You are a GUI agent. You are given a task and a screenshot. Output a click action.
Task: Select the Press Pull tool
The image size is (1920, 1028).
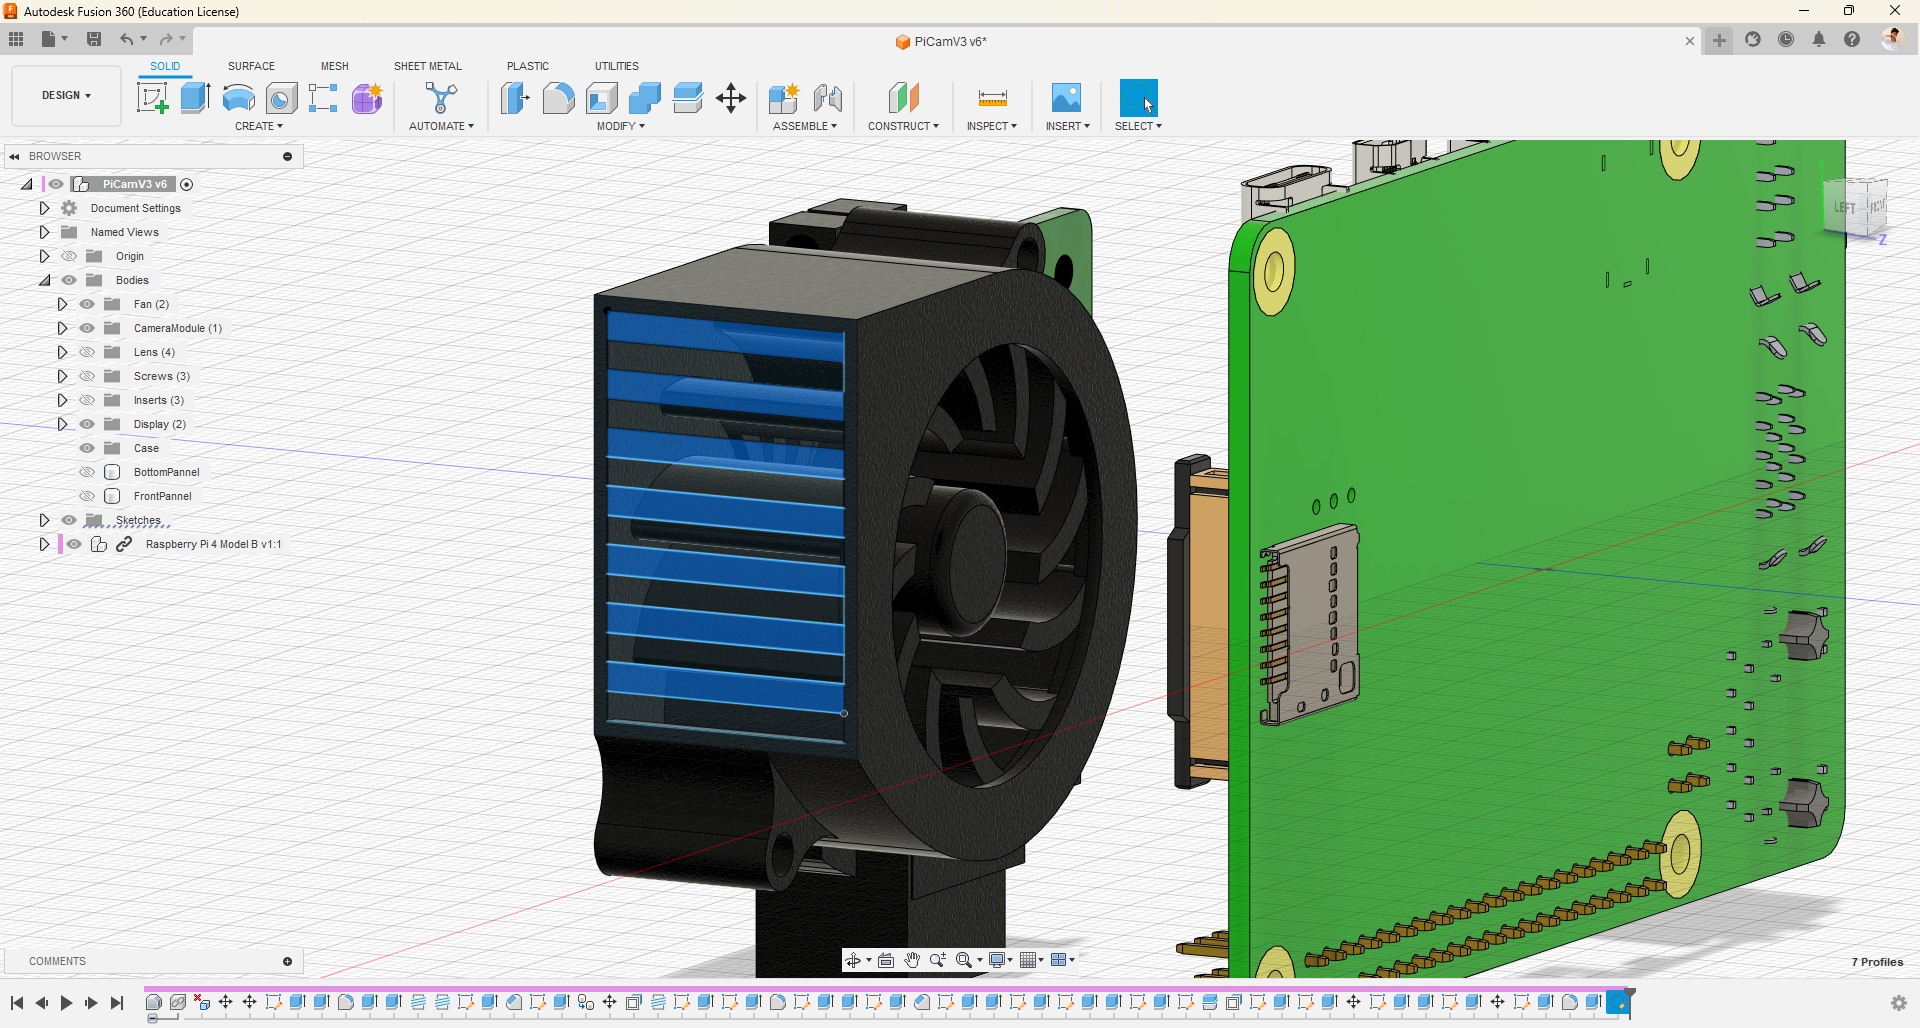click(515, 98)
